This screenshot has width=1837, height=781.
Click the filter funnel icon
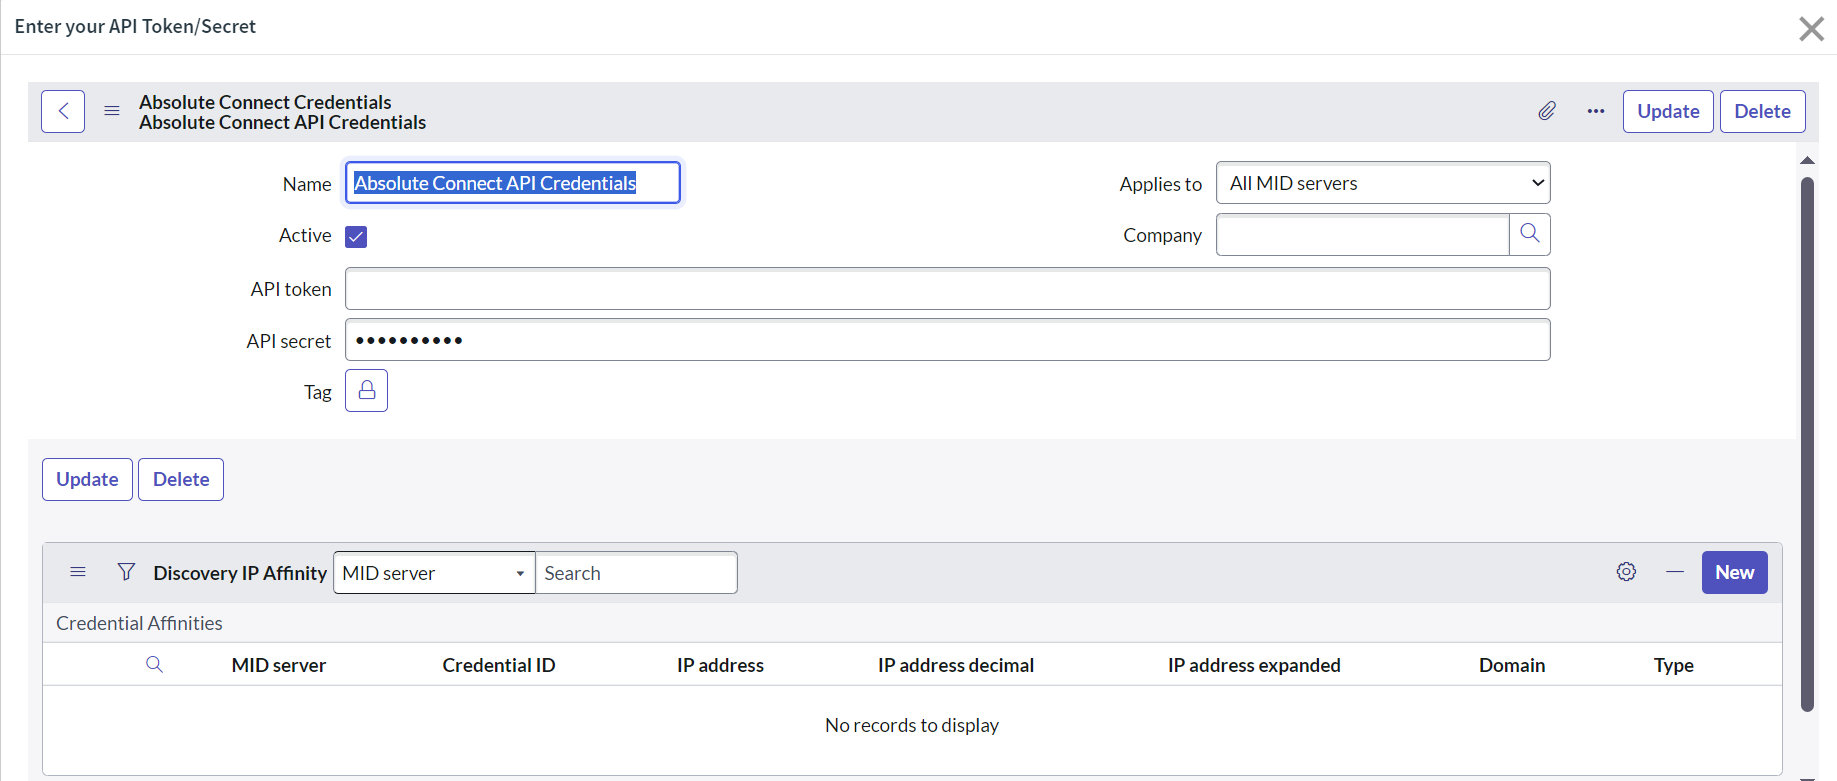point(126,572)
